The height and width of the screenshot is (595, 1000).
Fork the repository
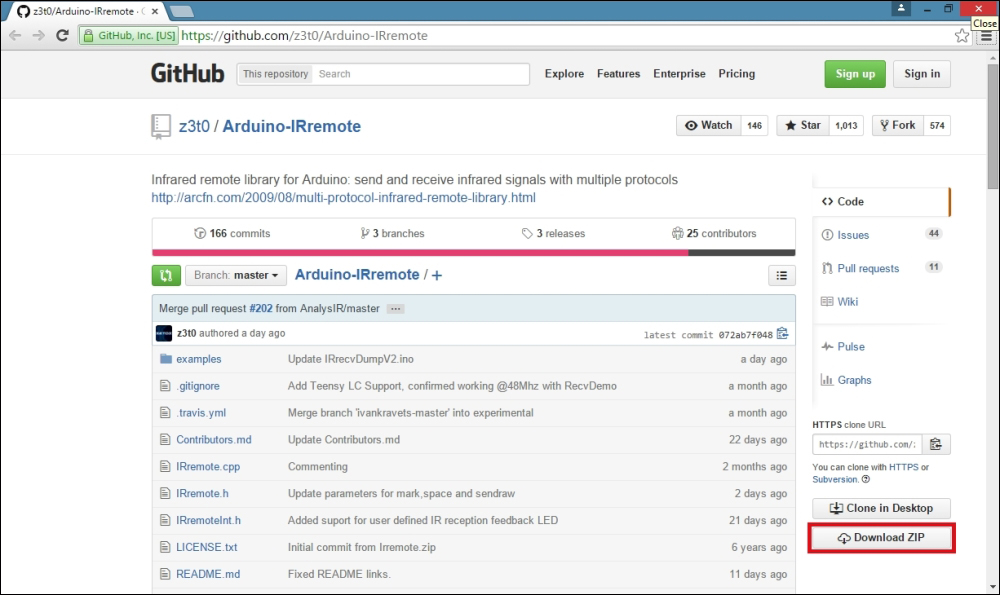point(898,126)
